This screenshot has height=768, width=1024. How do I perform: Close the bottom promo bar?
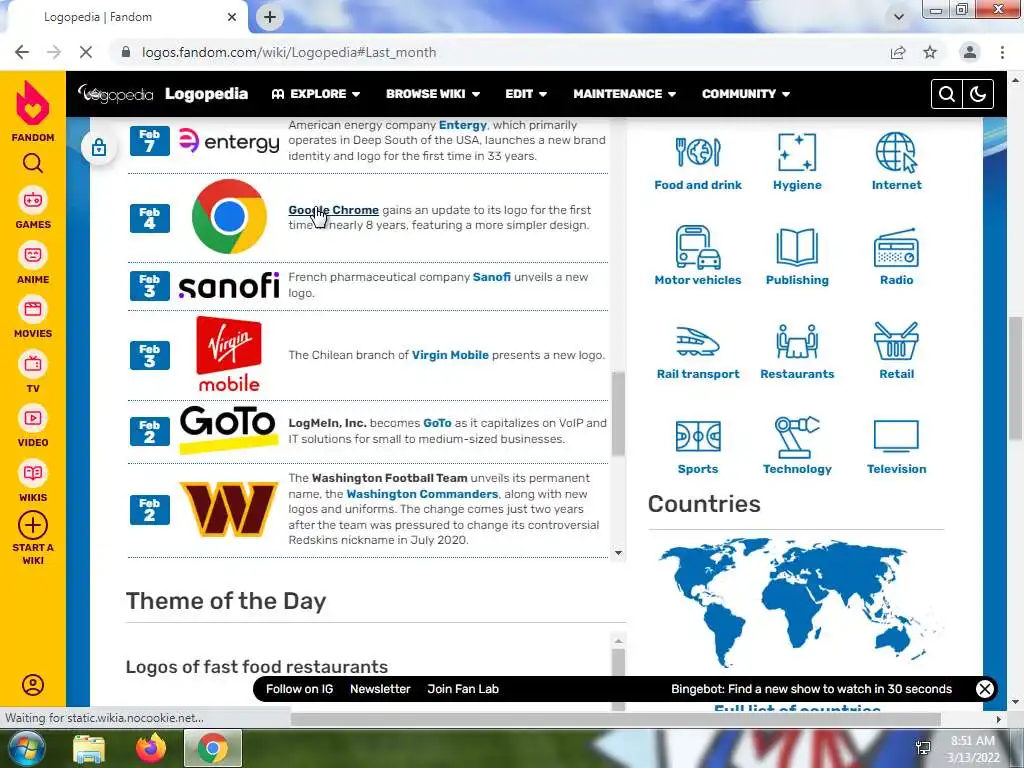(985, 689)
